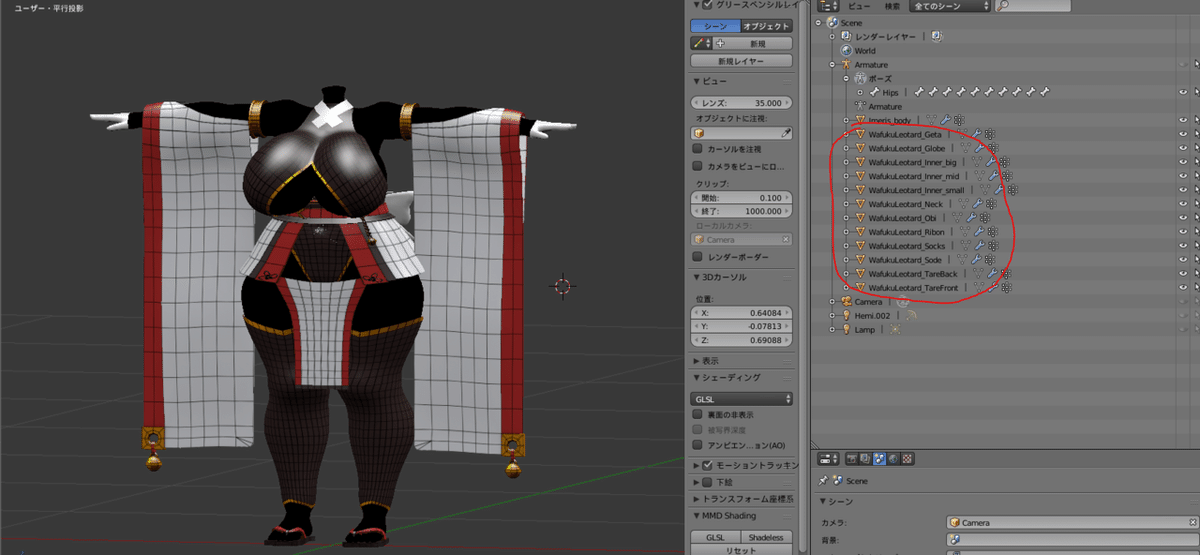Screen dimensions: 1200x555
Task: Enable the レンダーボーダー checkbox
Action: pos(698,257)
